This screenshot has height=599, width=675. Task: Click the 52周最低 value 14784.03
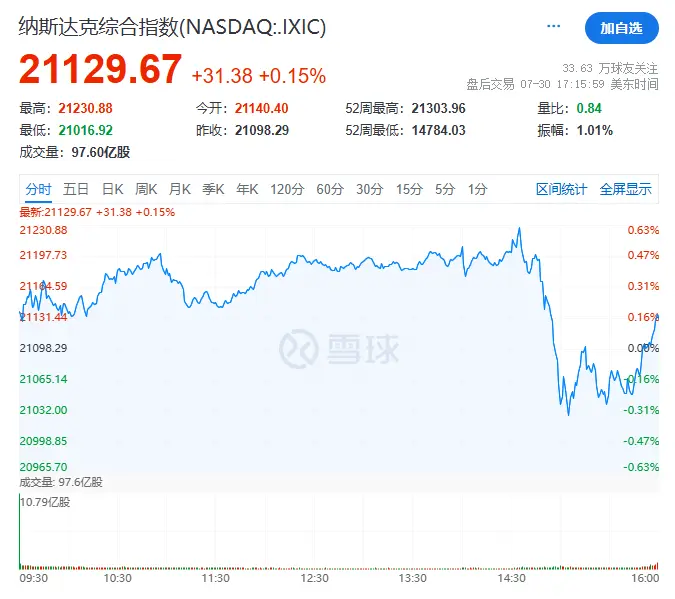(439, 130)
